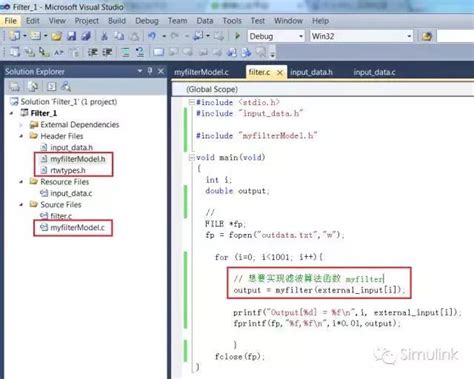Switch to the input_data.c tab

(x=374, y=72)
